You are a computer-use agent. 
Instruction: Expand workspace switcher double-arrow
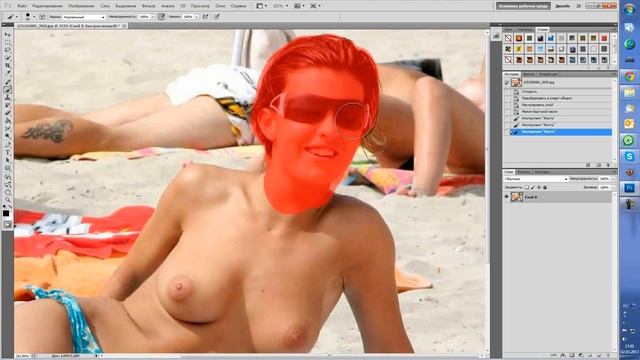click(x=578, y=6)
